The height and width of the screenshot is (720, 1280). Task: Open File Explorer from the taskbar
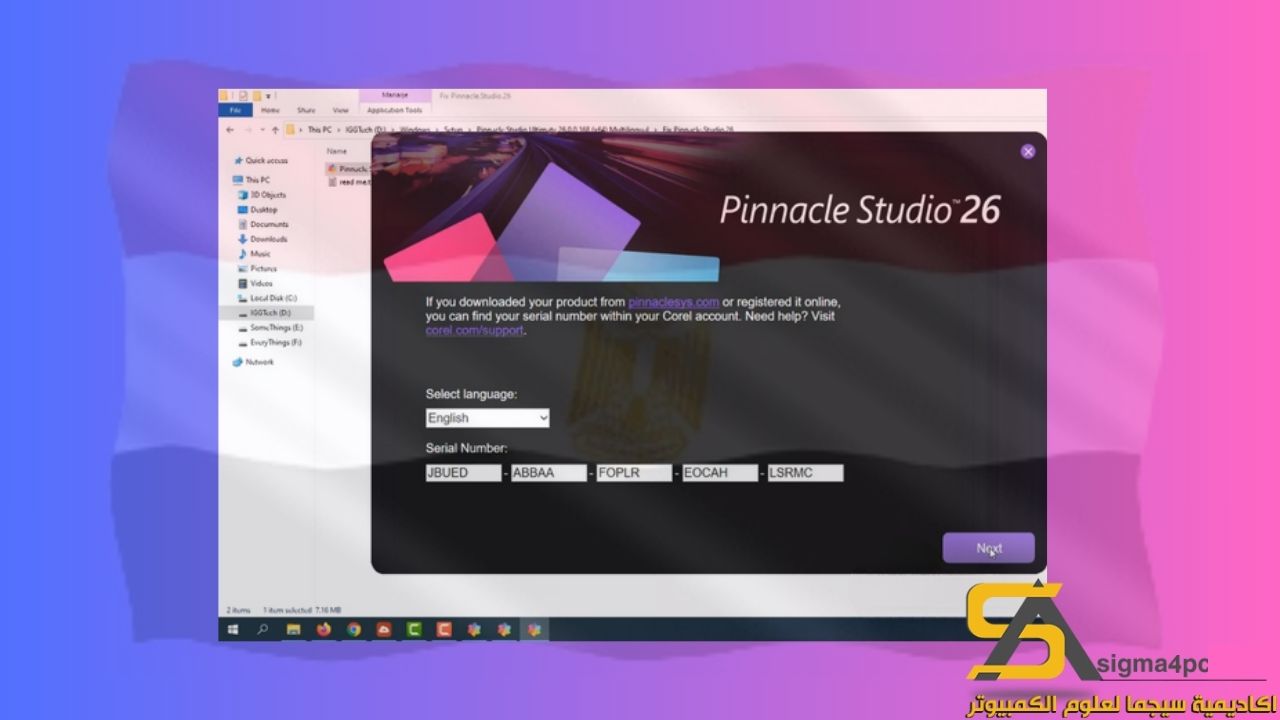[294, 630]
